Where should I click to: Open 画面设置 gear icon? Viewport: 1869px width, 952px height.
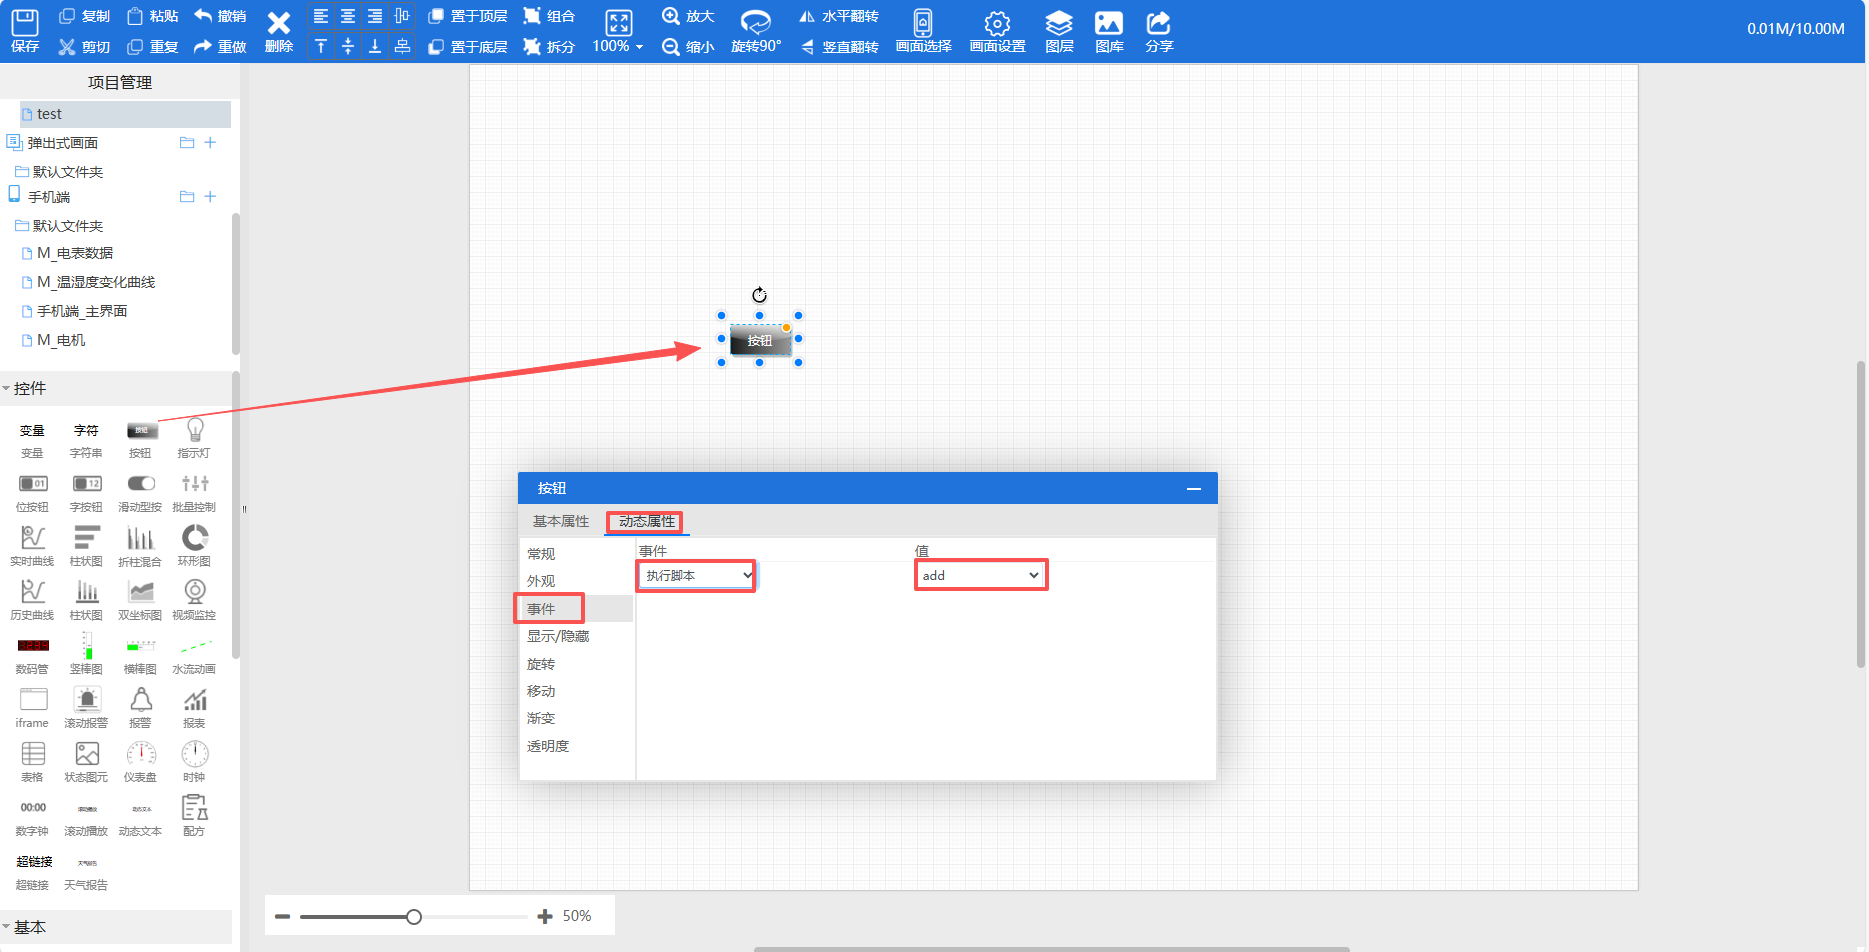997,23
